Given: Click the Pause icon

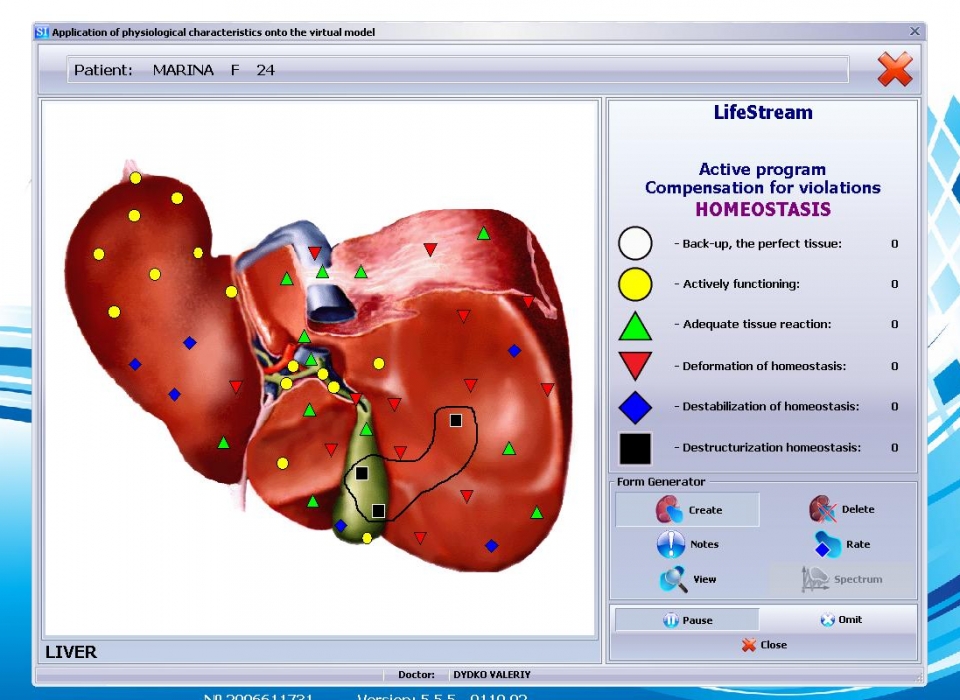Looking at the screenshot, I should click(671, 620).
